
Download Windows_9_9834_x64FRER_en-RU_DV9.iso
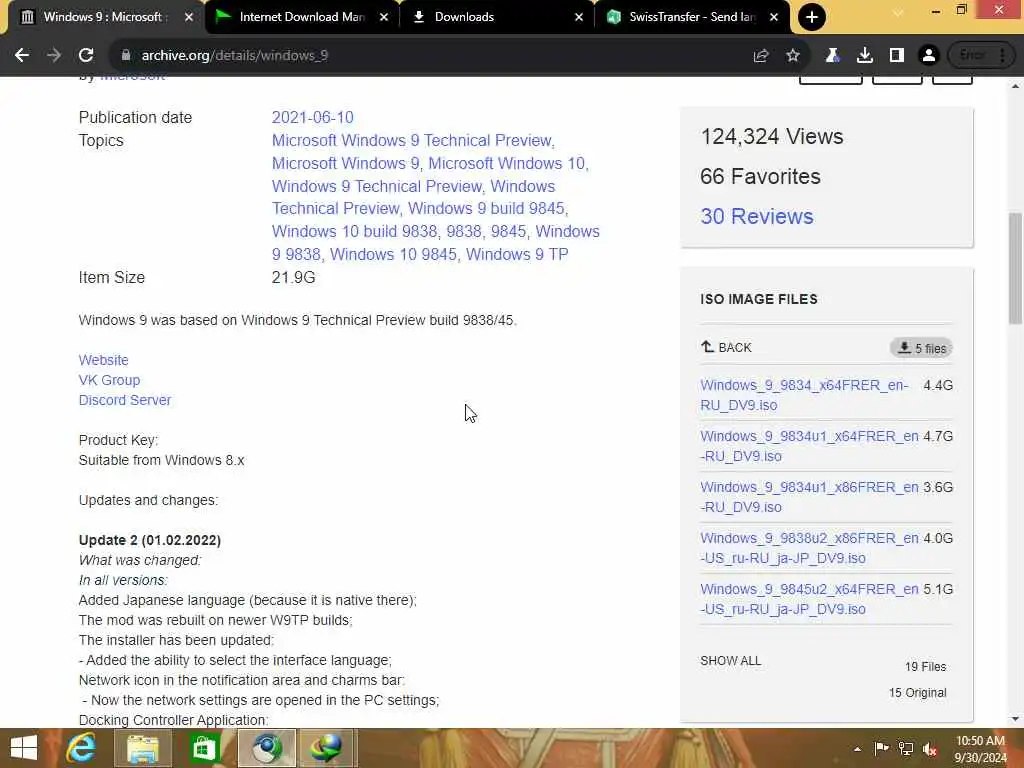(x=804, y=395)
